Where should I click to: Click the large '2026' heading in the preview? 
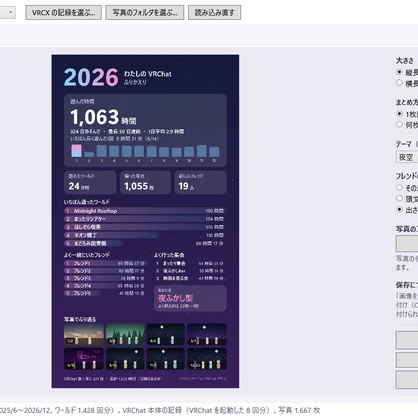coord(91,77)
